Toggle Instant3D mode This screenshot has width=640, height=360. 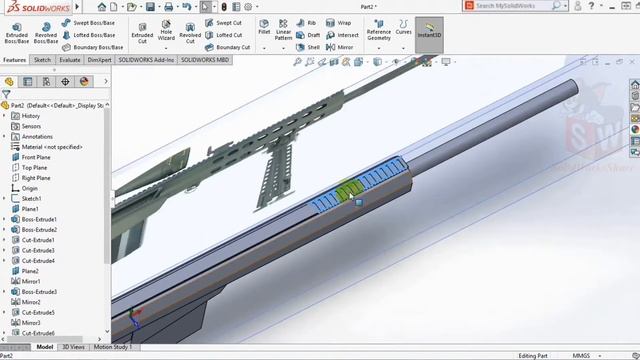point(429,35)
